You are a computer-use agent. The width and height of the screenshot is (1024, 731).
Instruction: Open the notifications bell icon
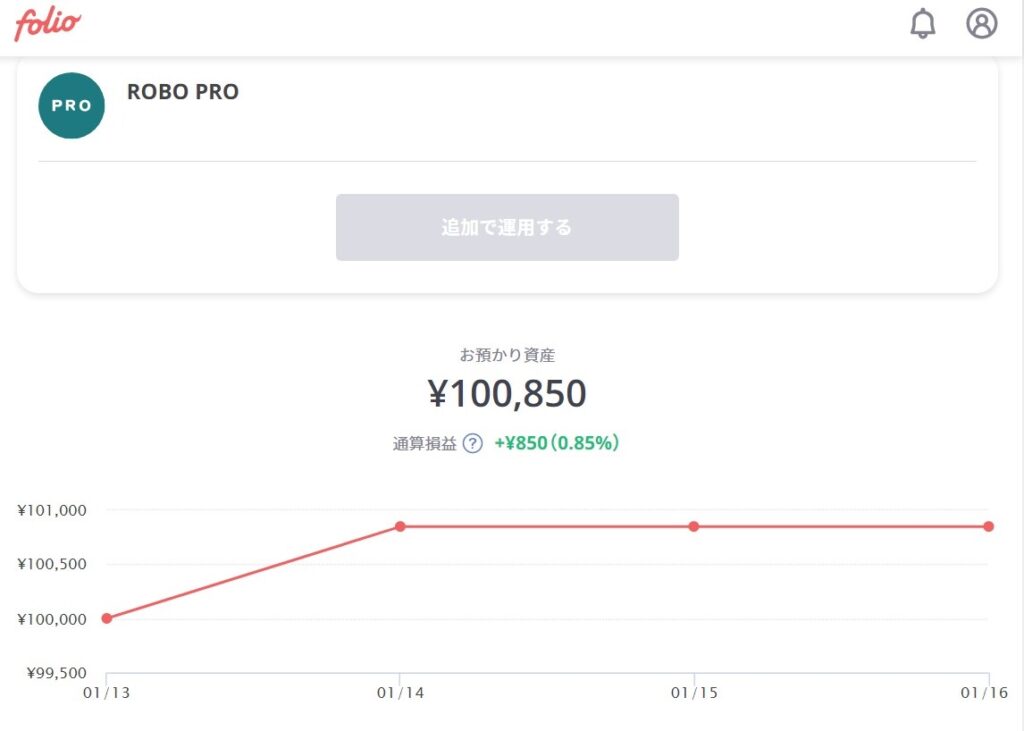pyautogui.click(x=923, y=24)
